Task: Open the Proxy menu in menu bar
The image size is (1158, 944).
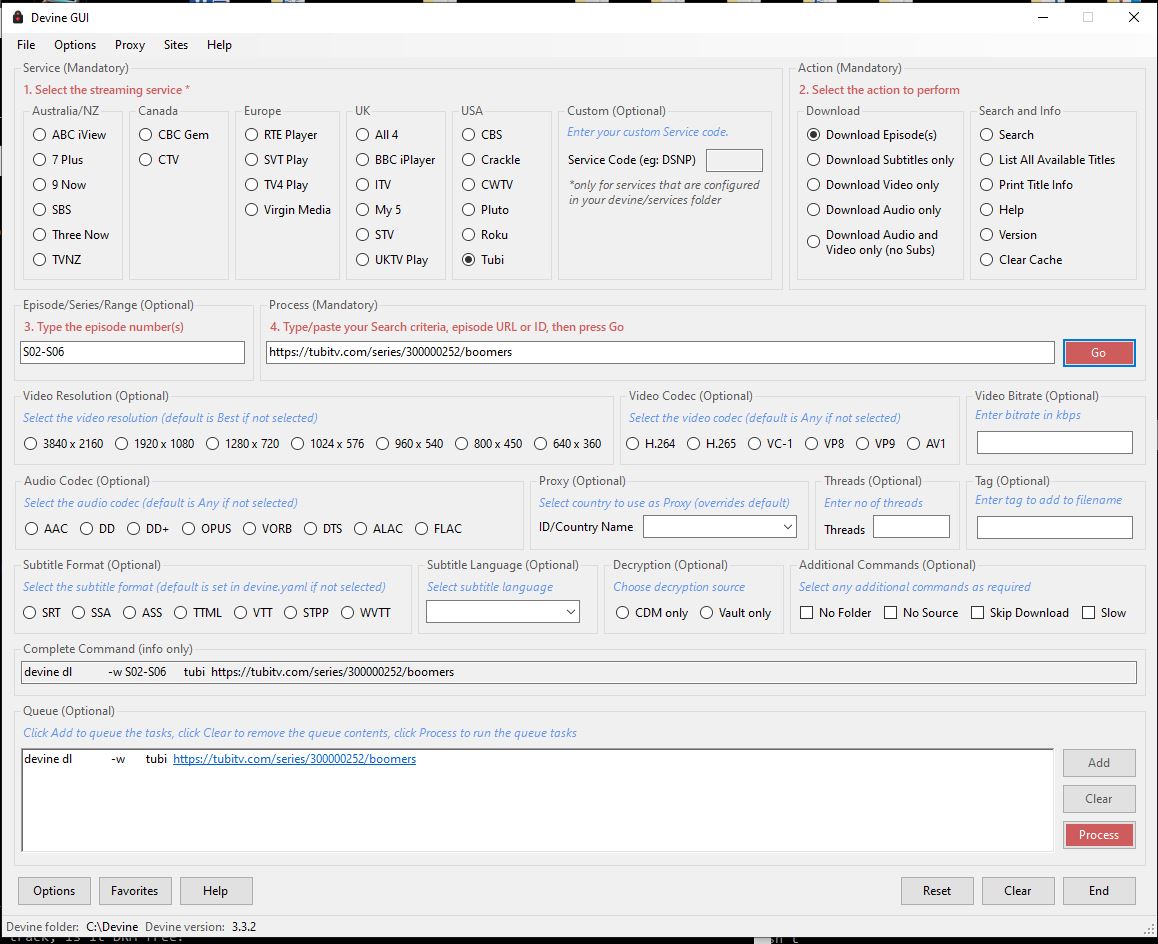Action: (130, 45)
